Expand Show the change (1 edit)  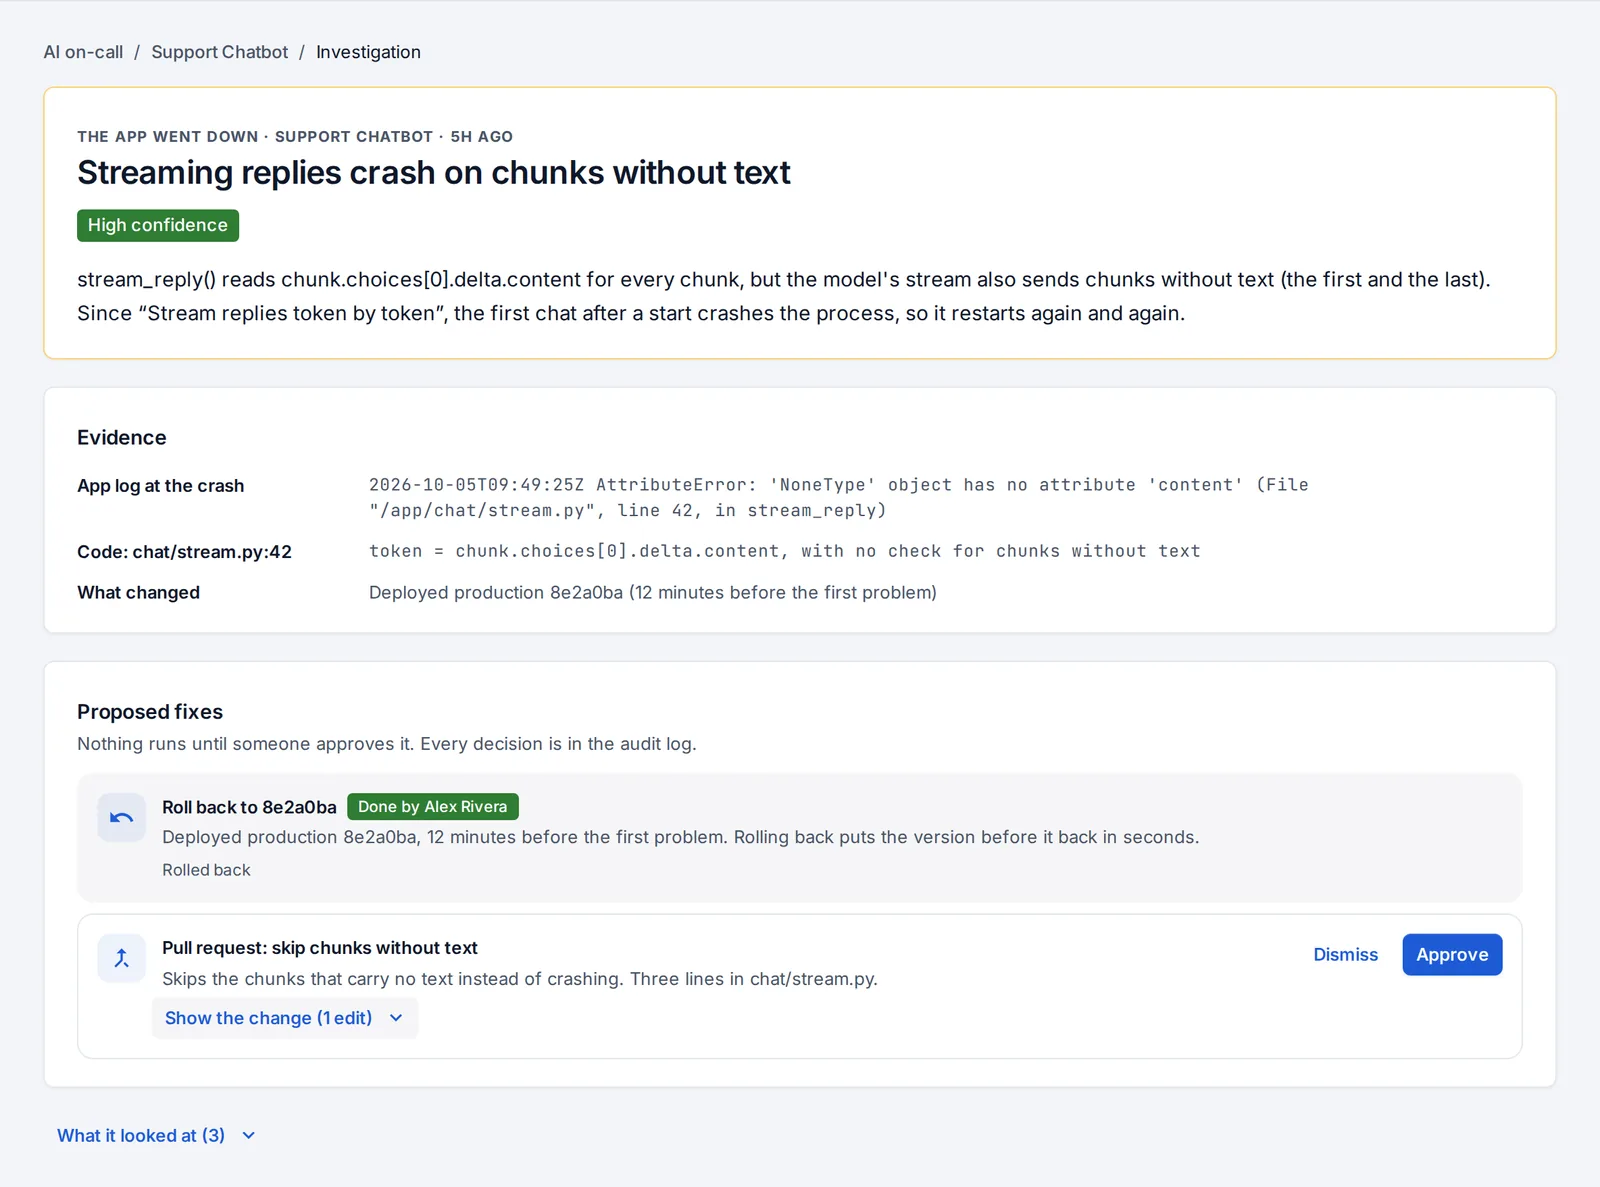pos(285,1018)
